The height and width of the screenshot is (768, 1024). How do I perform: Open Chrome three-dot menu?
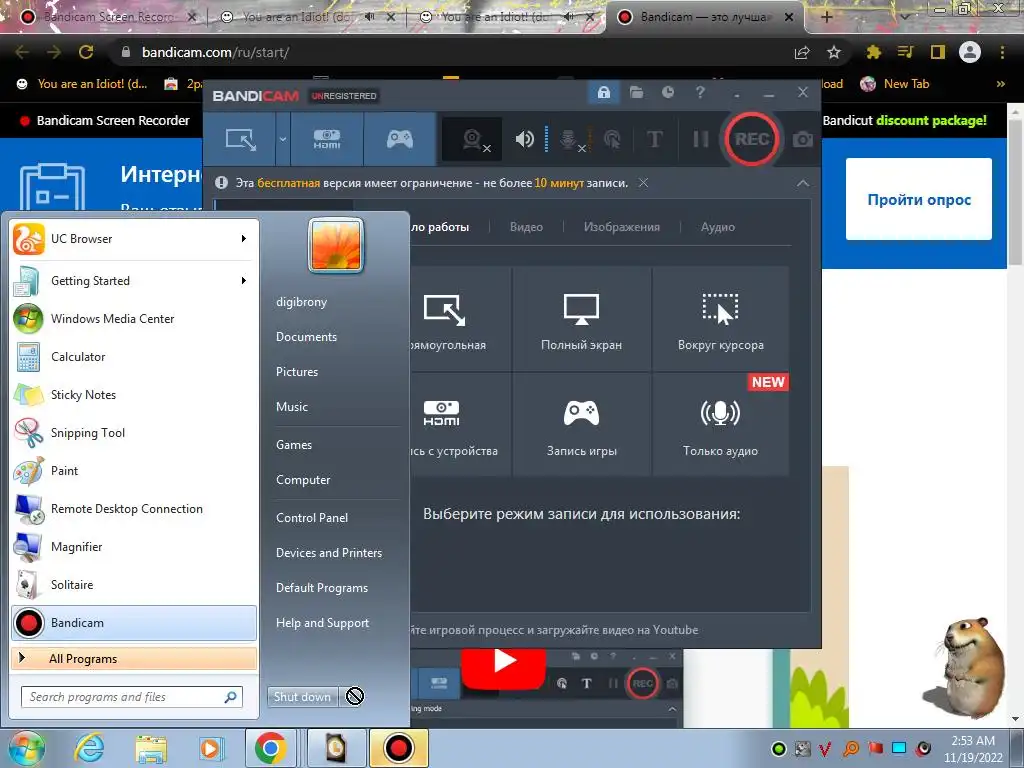tap(1002, 52)
